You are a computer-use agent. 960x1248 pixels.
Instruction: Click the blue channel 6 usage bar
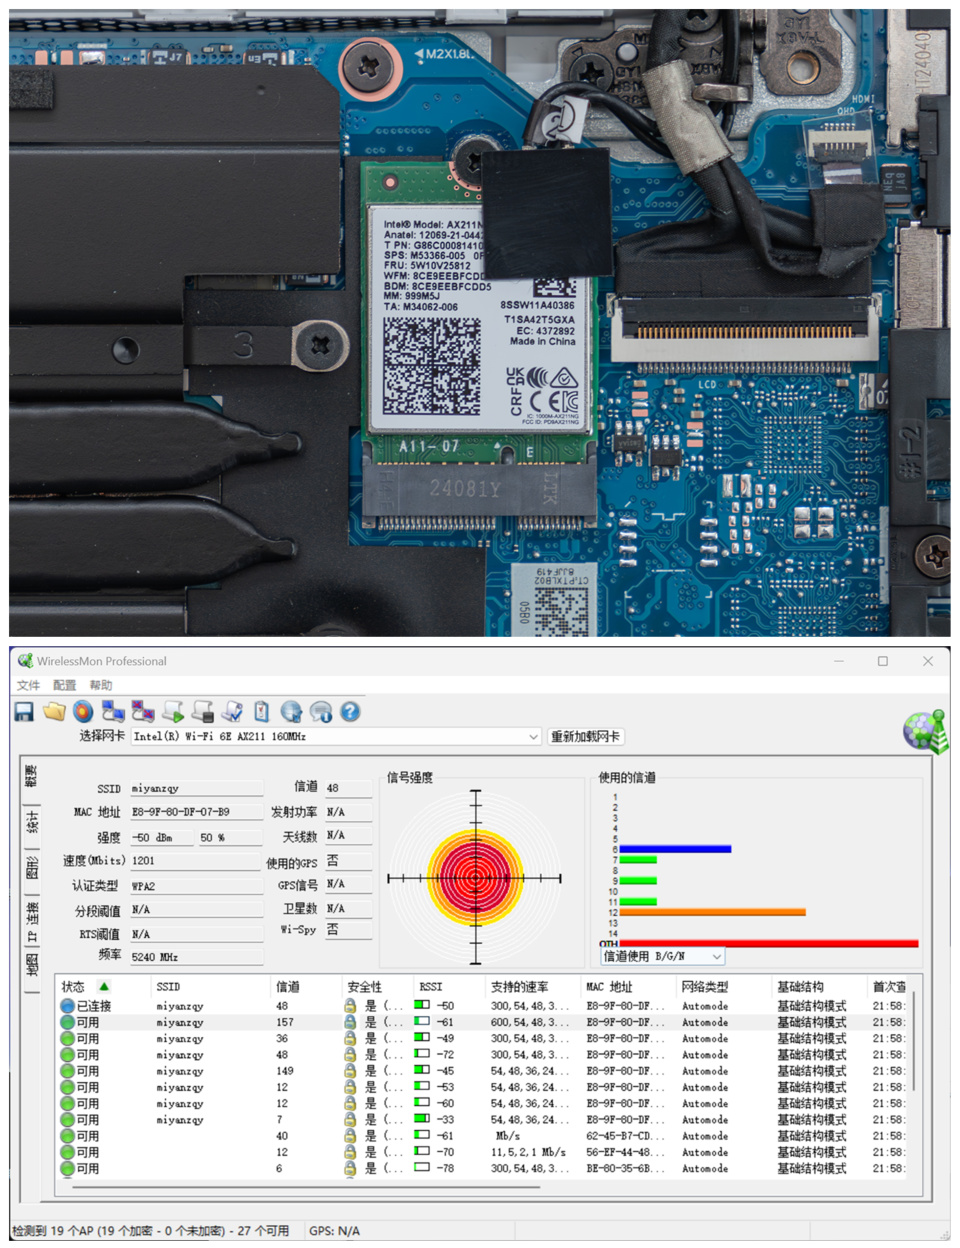coord(675,849)
